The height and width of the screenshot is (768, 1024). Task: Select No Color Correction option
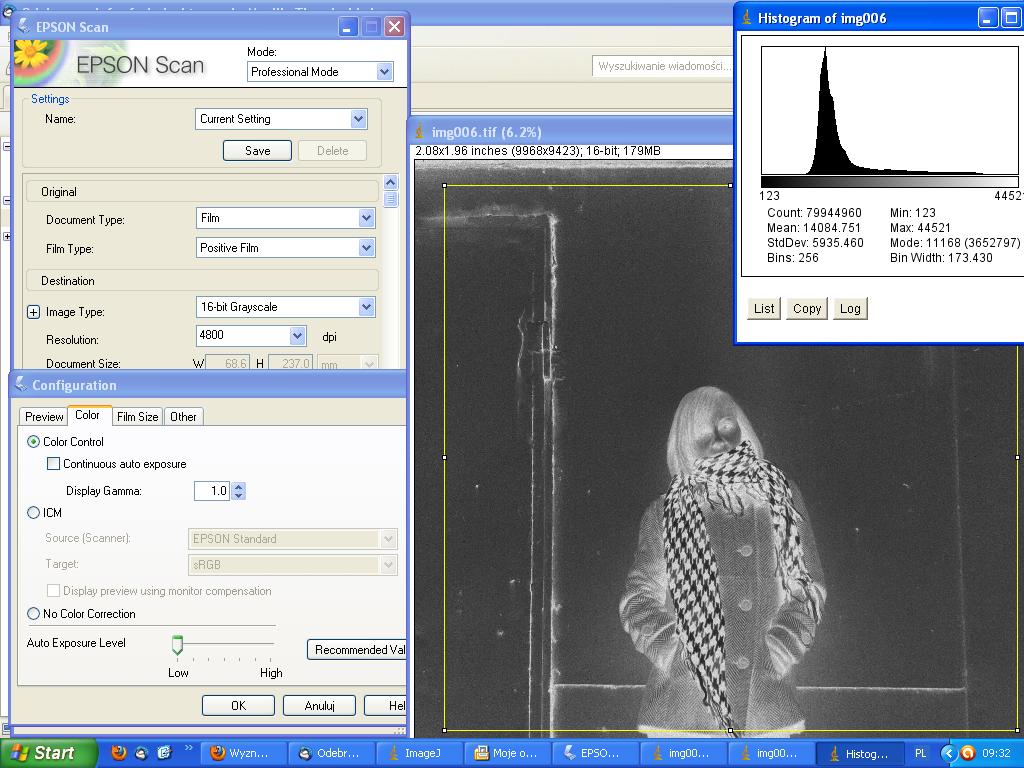tap(34, 614)
